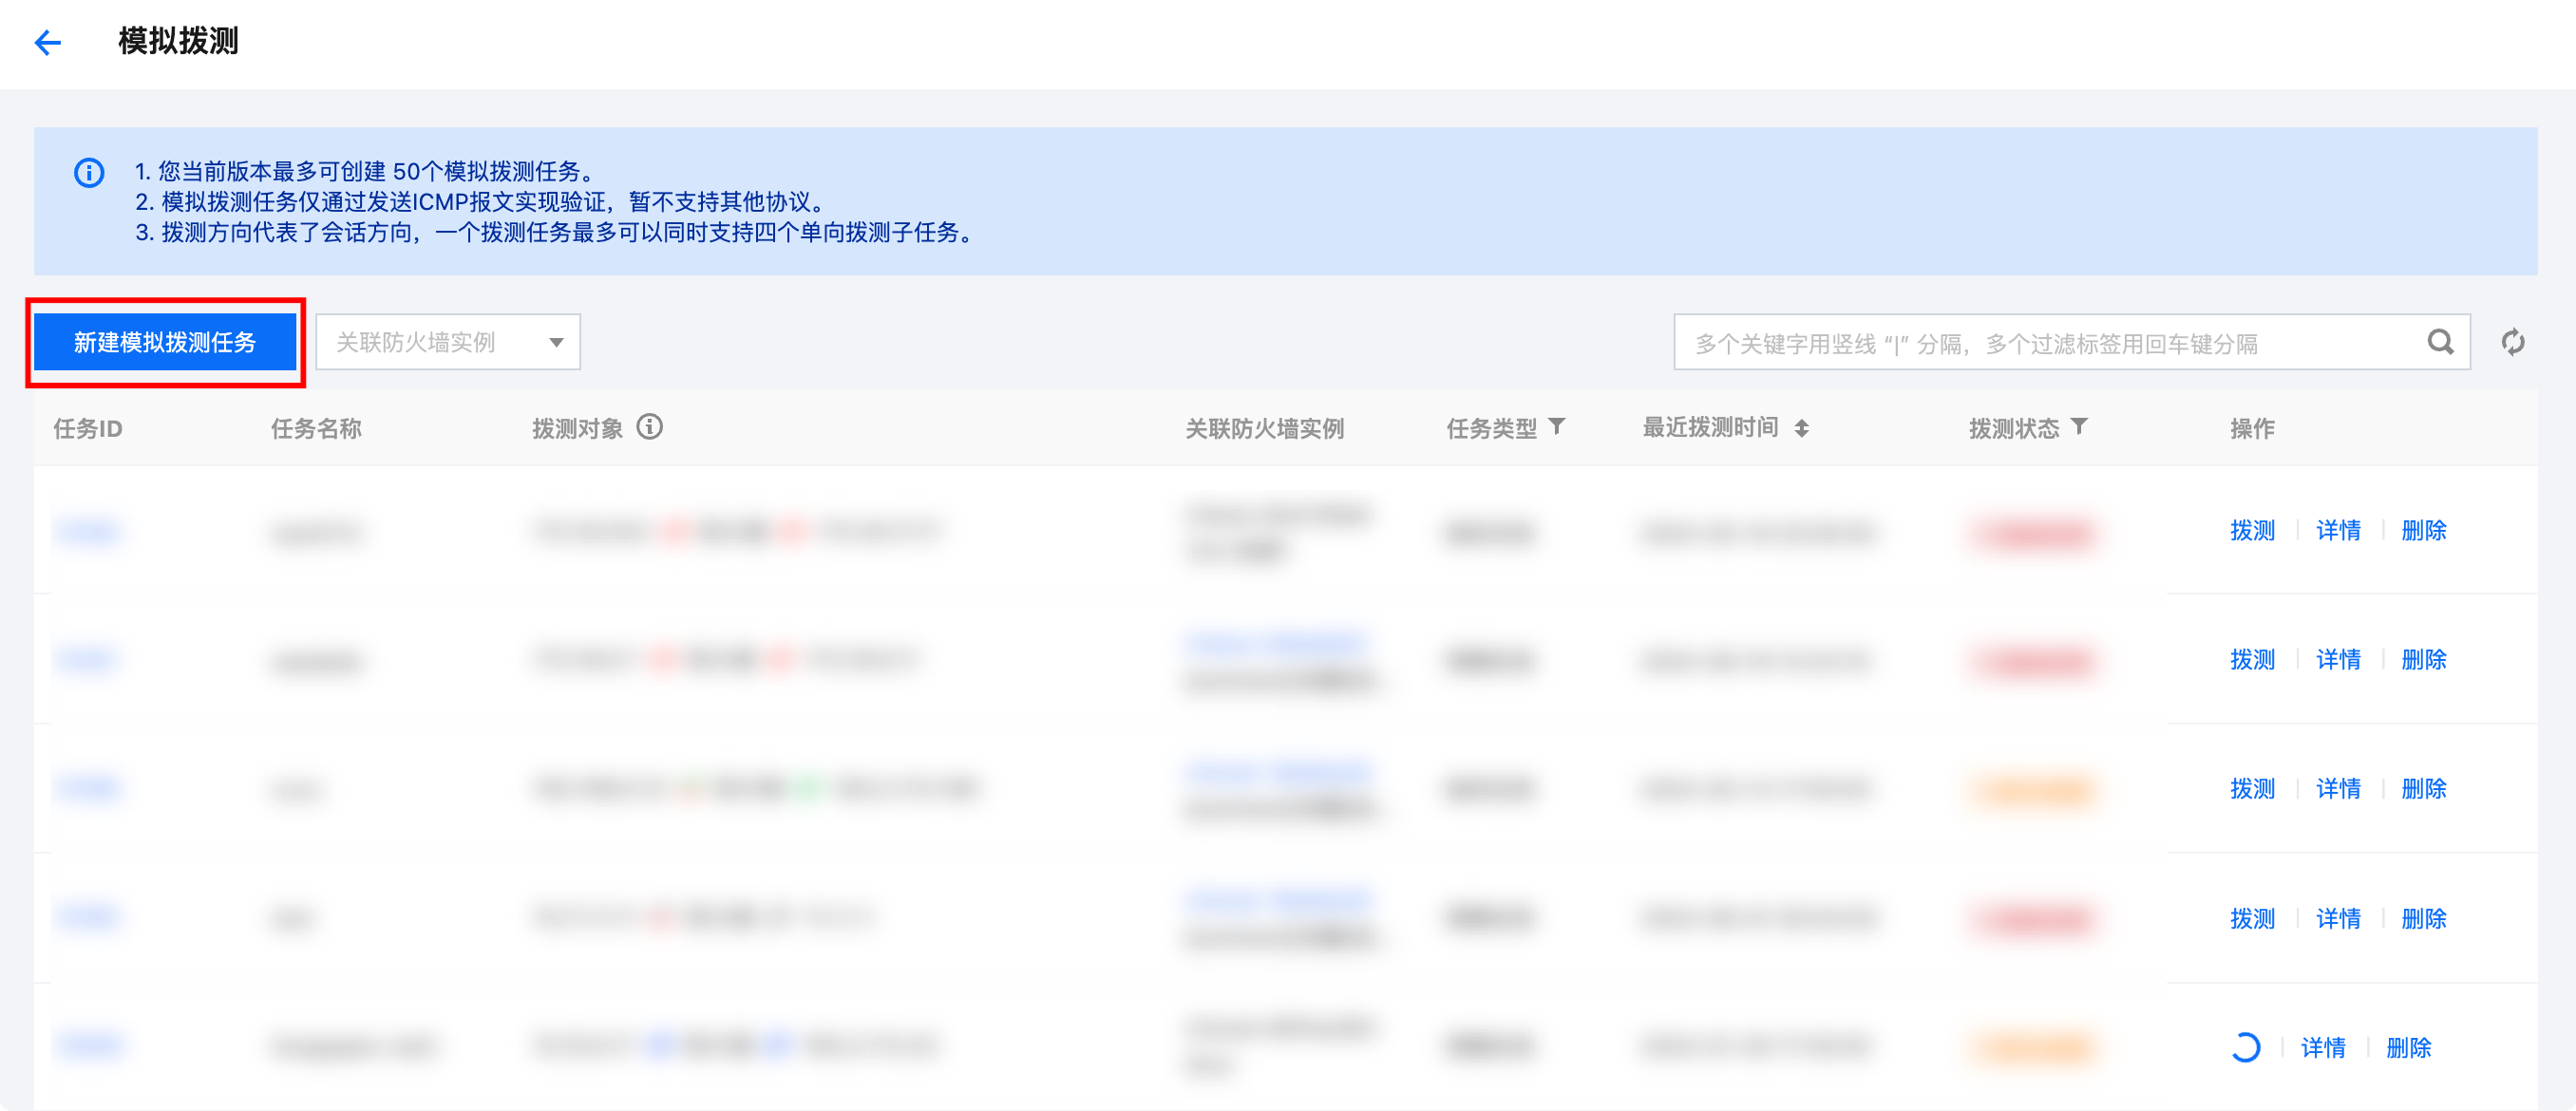Click the first row's task ID link
Screen dimensions: 2576x1111
click(x=88, y=531)
